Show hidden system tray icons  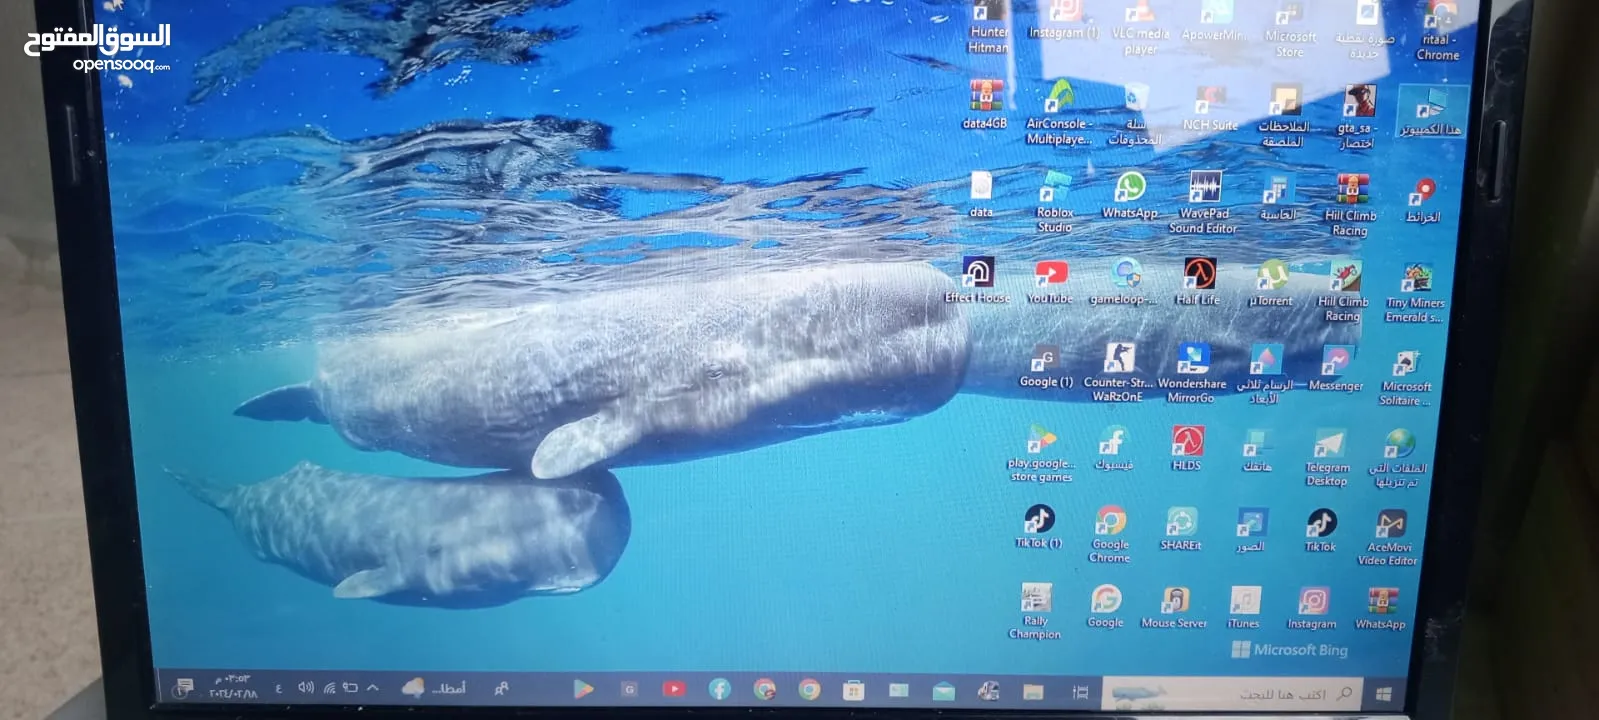point(373,687)
